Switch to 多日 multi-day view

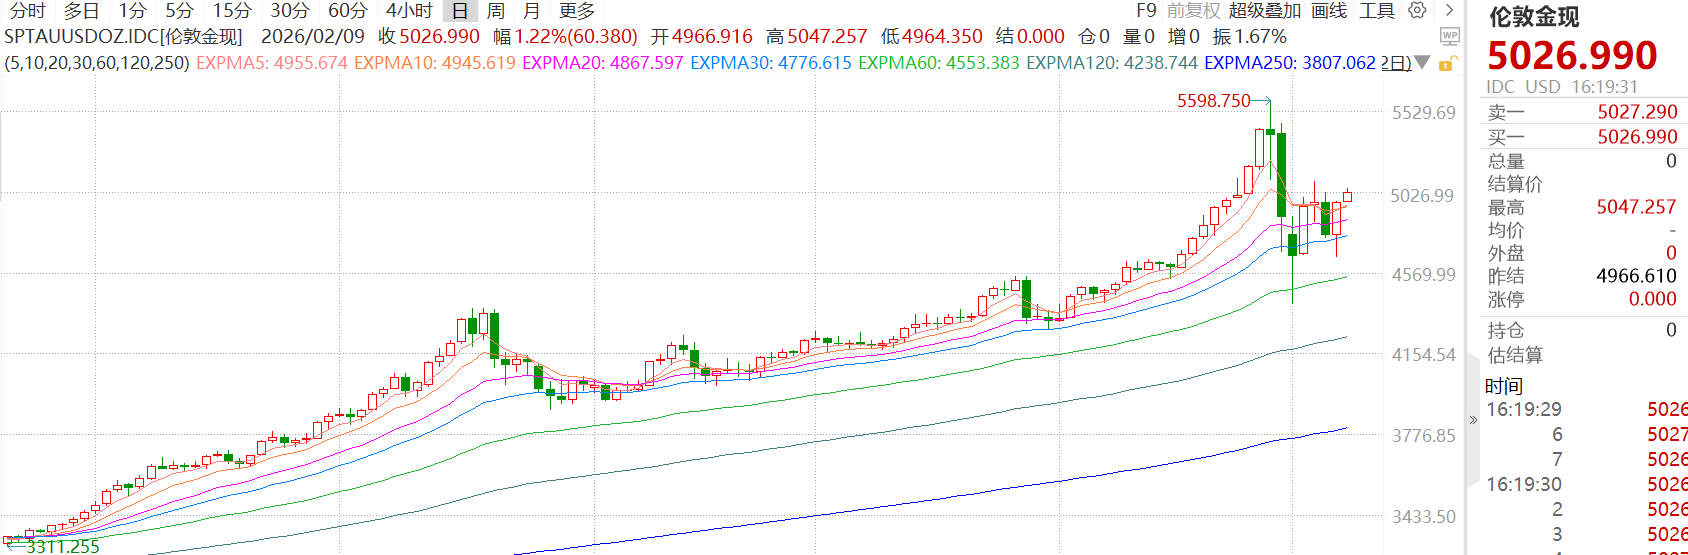tap(82, 11)
